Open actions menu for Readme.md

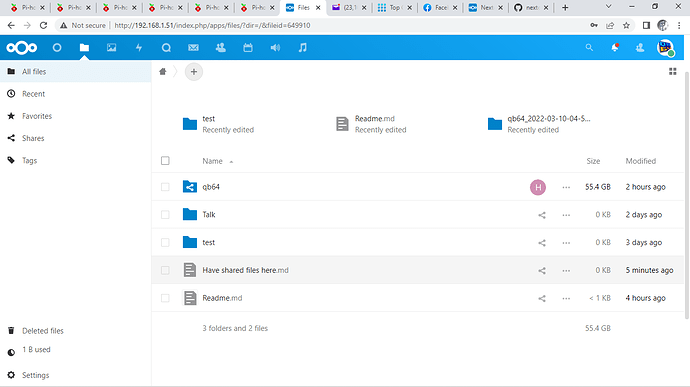pos(566,298)
